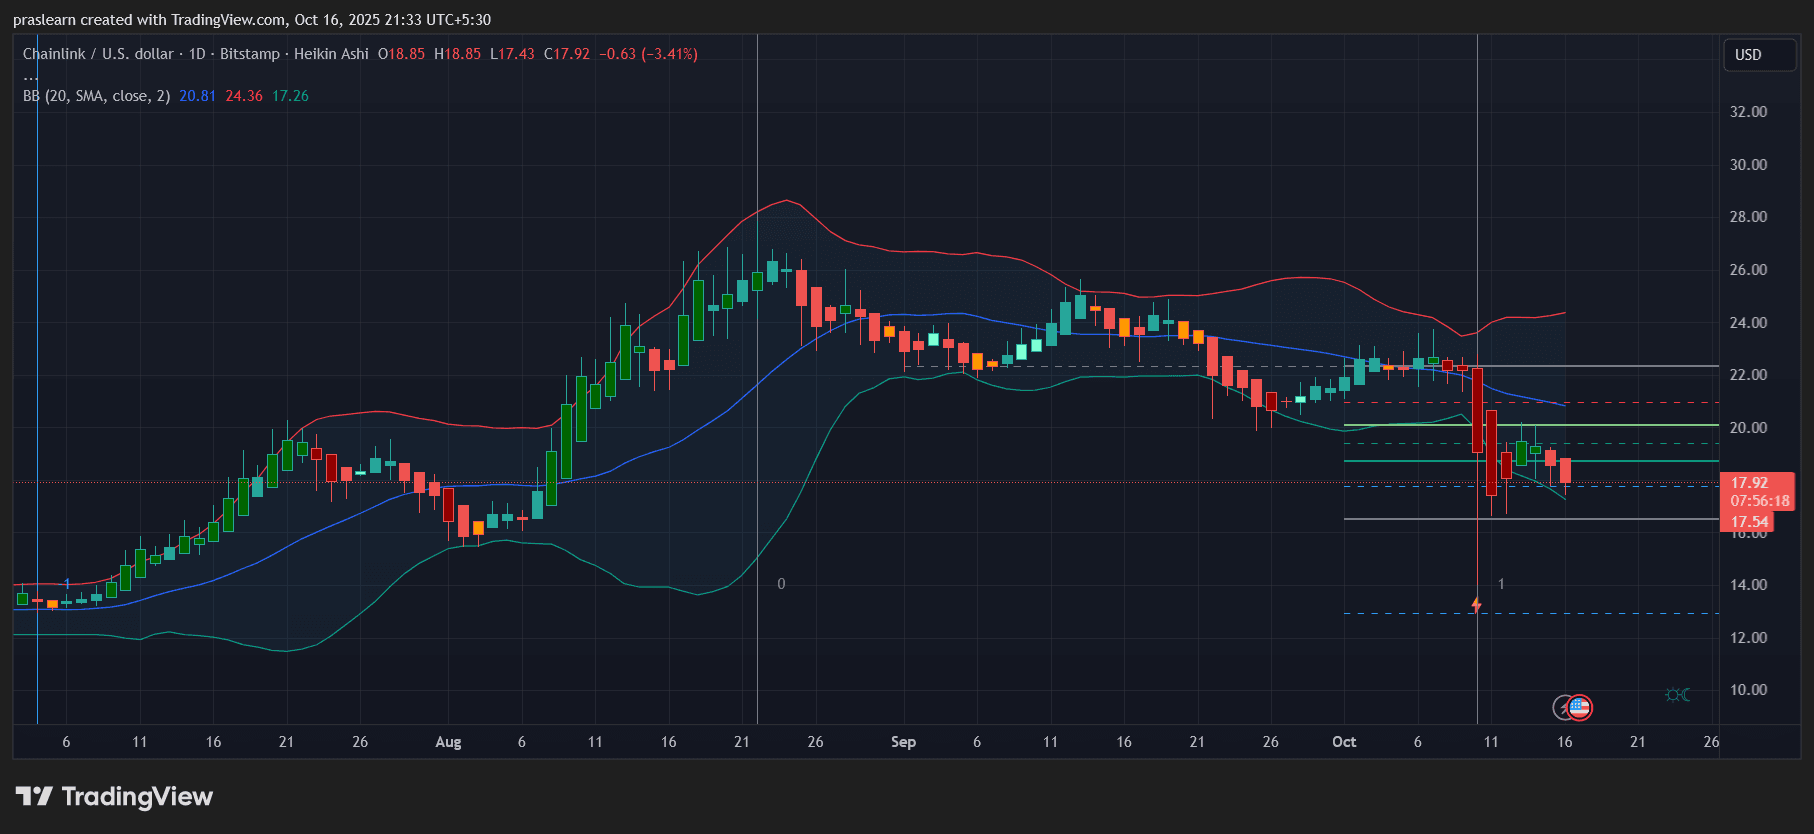Click the red lightning bolt marker on chart
This screenshot has height=834, width=1814.
pyautogui.click(x=1476, y=605)
